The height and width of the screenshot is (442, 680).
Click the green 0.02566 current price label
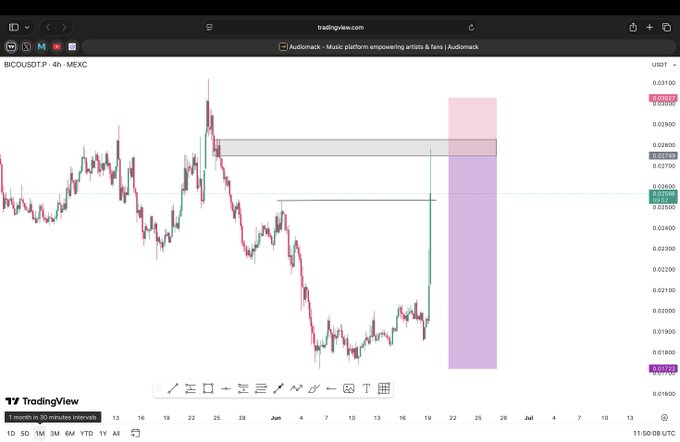point(663,196)
